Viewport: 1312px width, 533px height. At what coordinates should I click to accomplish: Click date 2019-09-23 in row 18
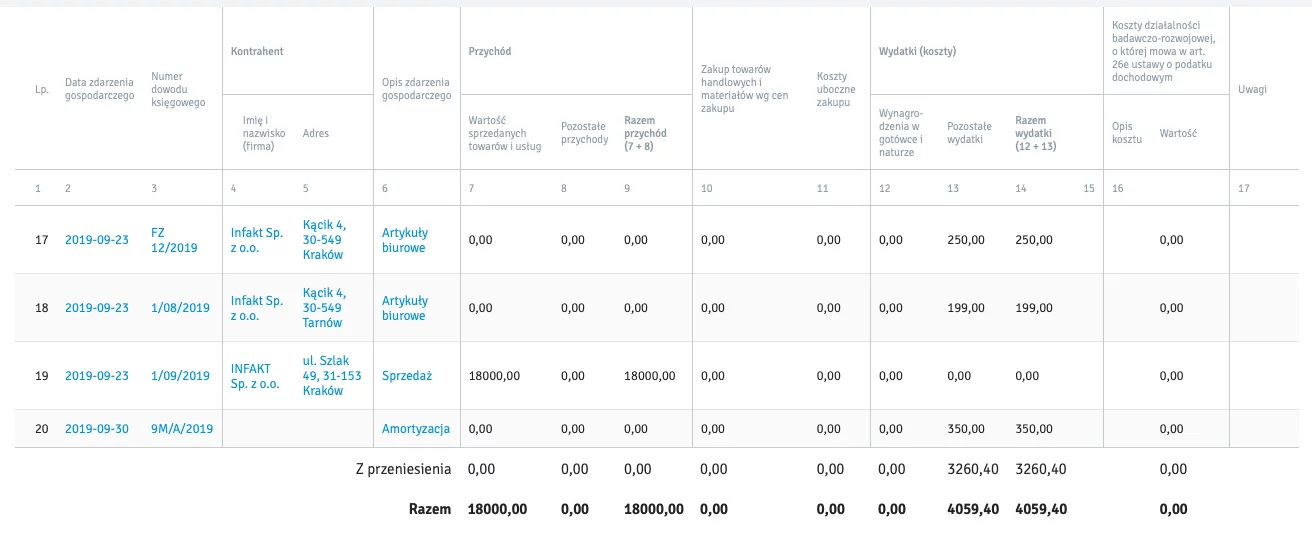point(97,308)
